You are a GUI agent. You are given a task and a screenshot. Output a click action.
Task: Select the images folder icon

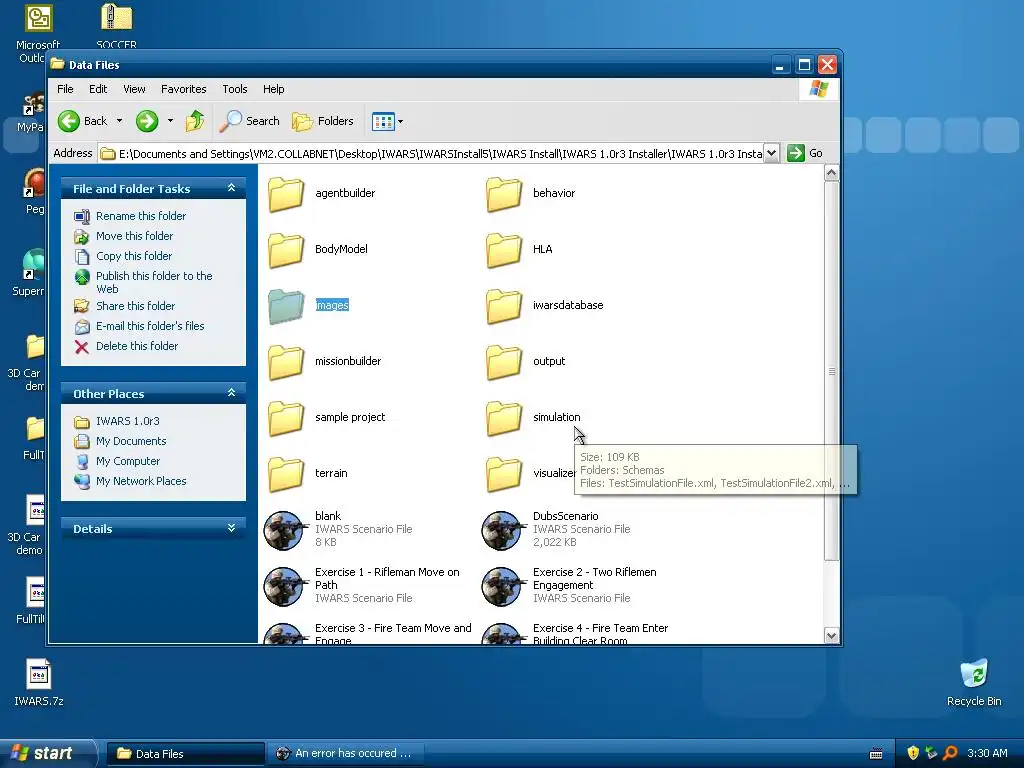[x=286, y=306]
